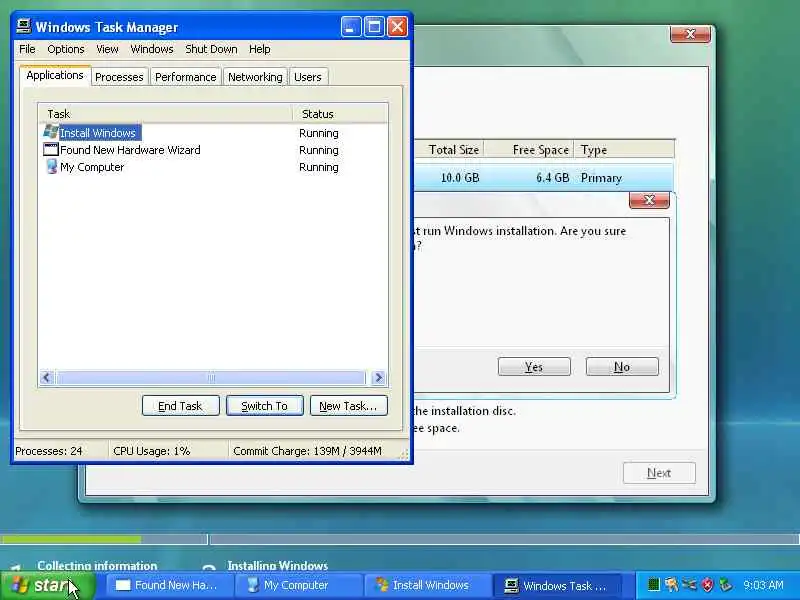
Task: Click the Task Manager CPU meter tray icon
Action: click(653, 585)
